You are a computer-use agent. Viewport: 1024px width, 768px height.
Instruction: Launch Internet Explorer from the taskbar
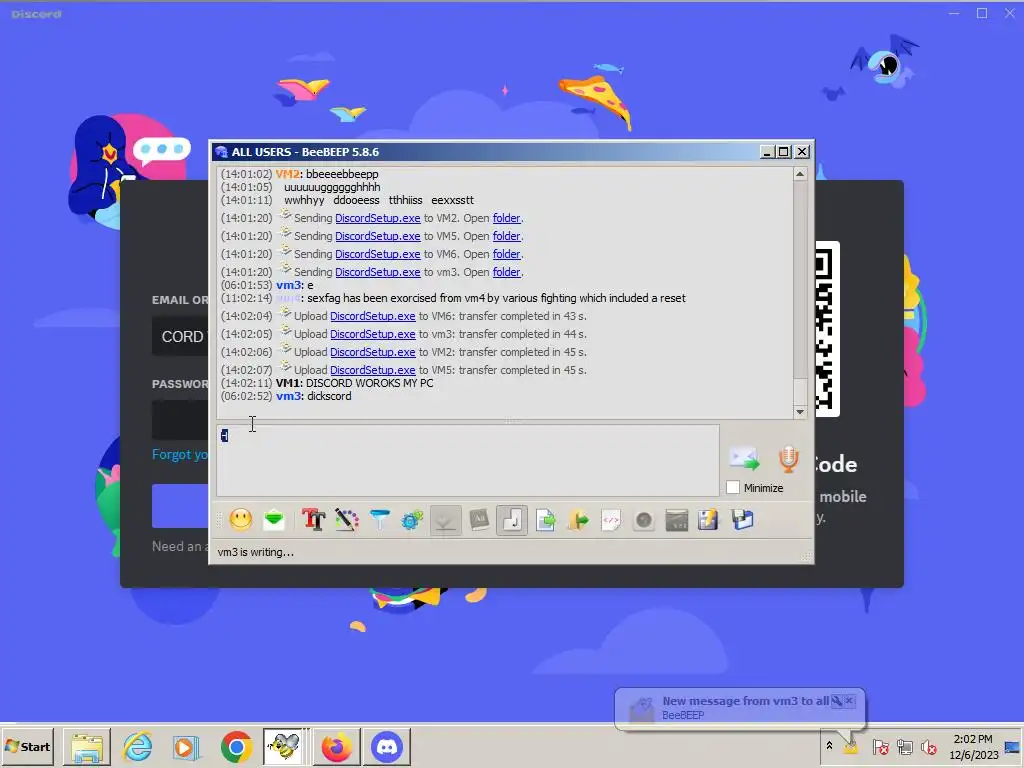point(137,746)
